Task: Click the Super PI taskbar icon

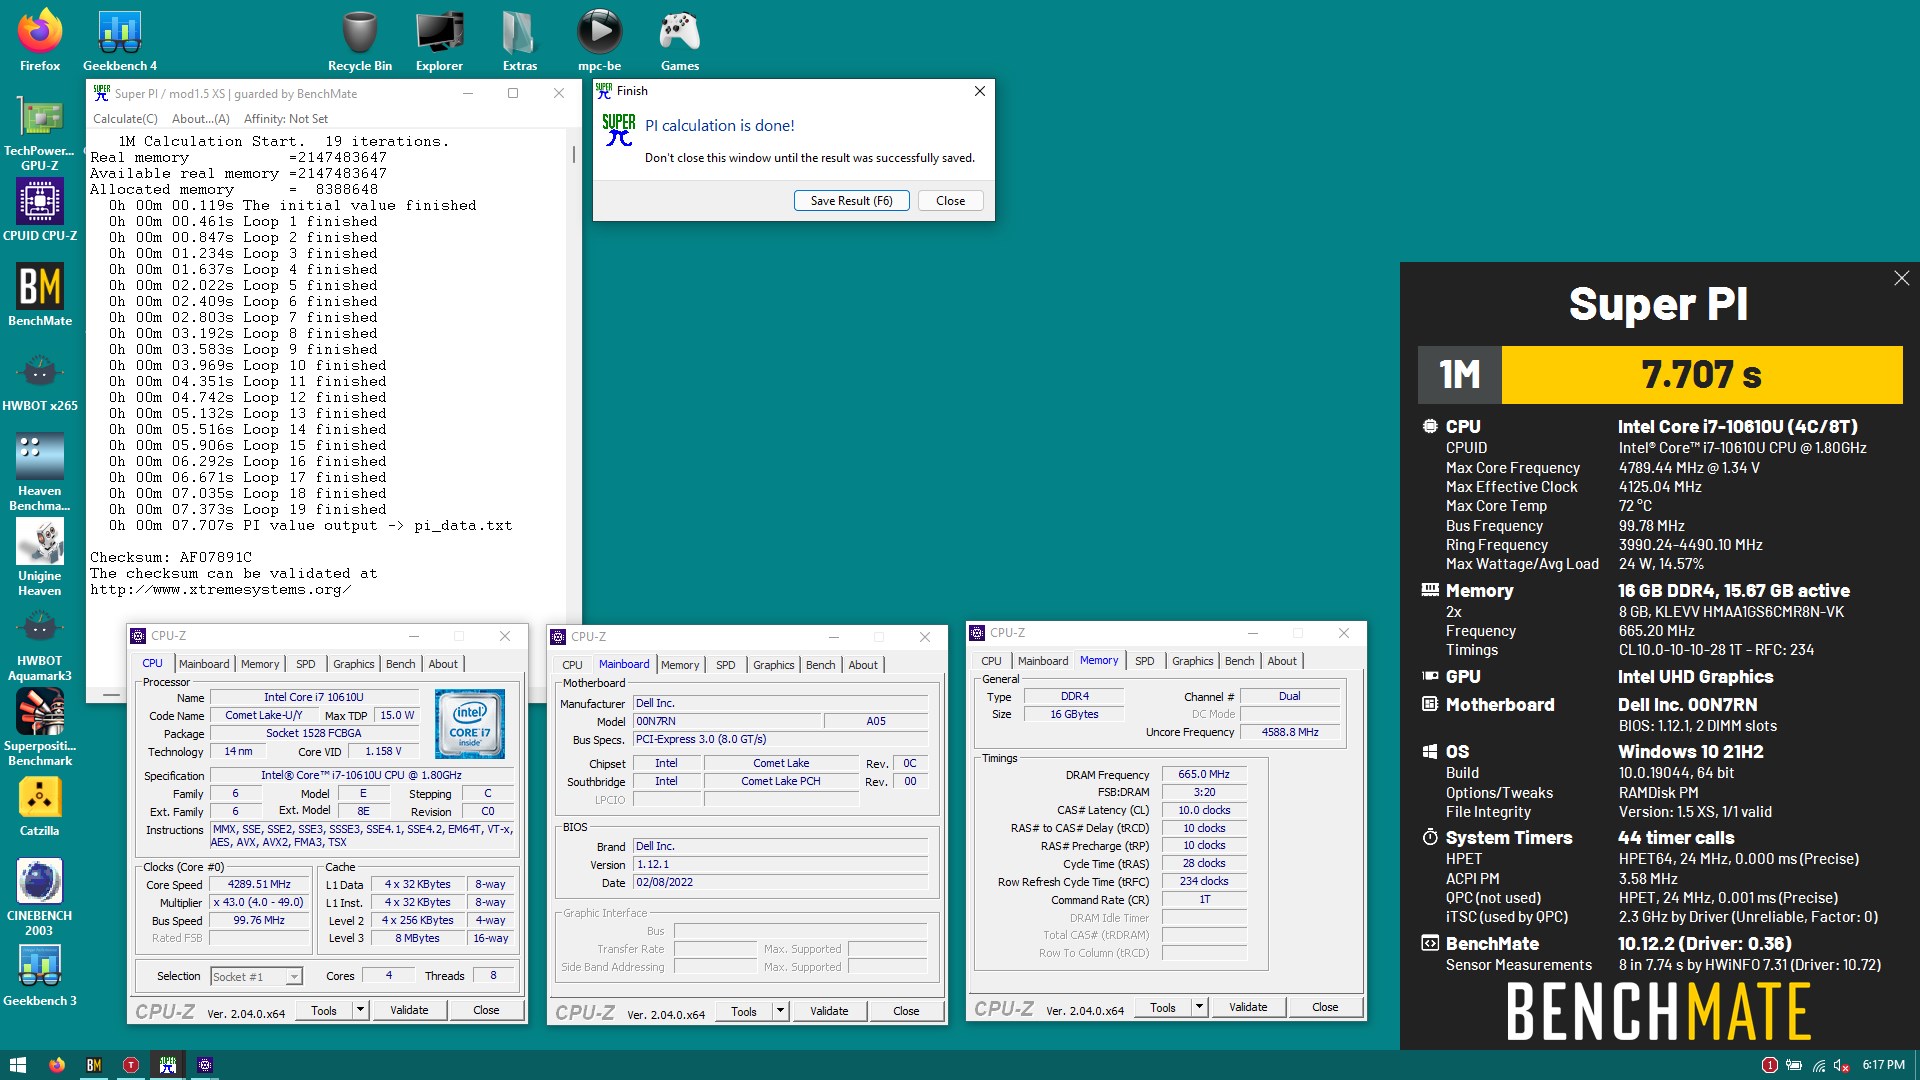Action: tap(167, 1065)
